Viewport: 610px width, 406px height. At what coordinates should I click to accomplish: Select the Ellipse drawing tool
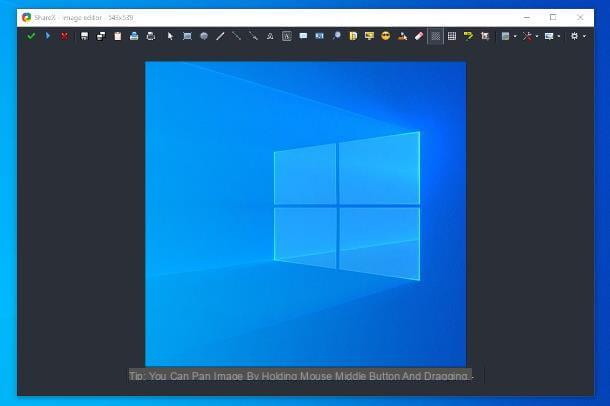click(x=204, y=36)
